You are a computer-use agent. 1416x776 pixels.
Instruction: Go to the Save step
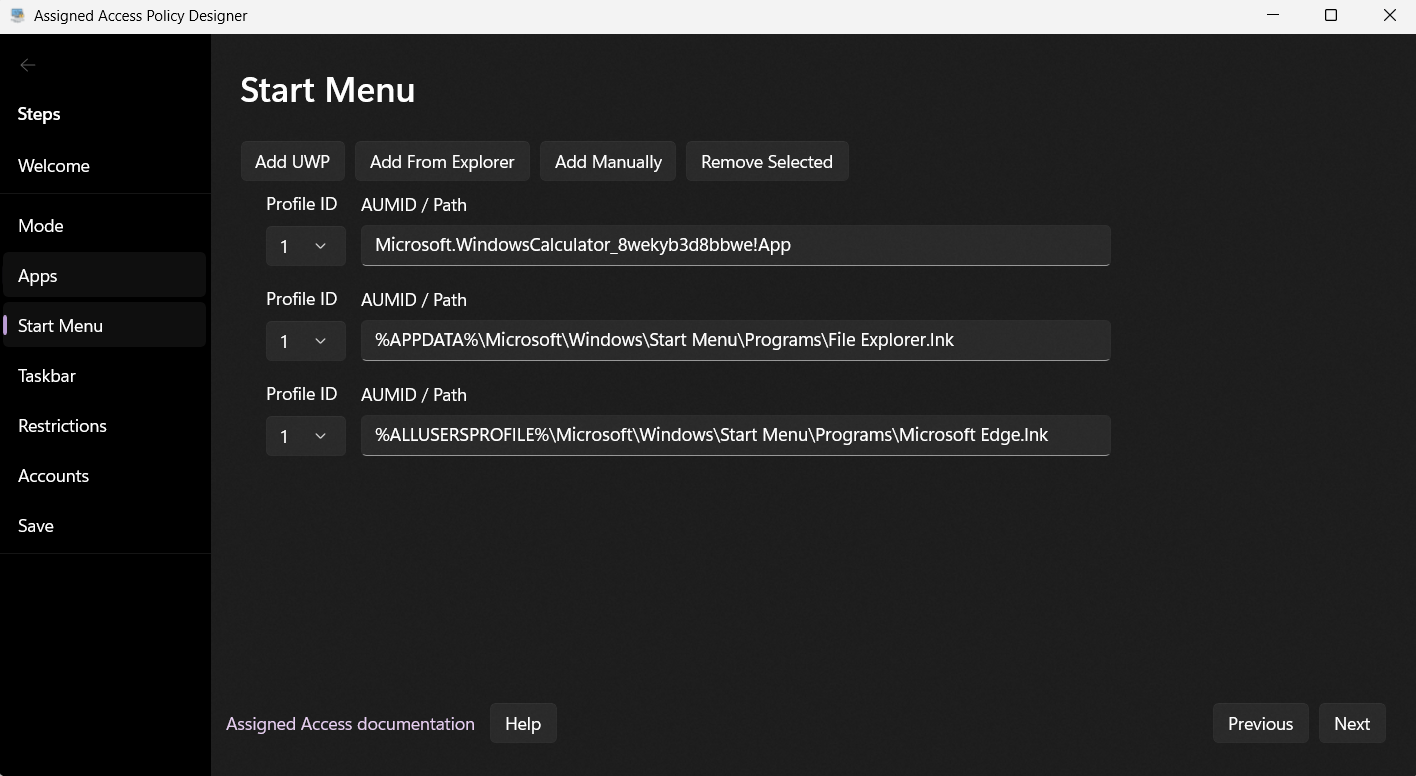35,525
